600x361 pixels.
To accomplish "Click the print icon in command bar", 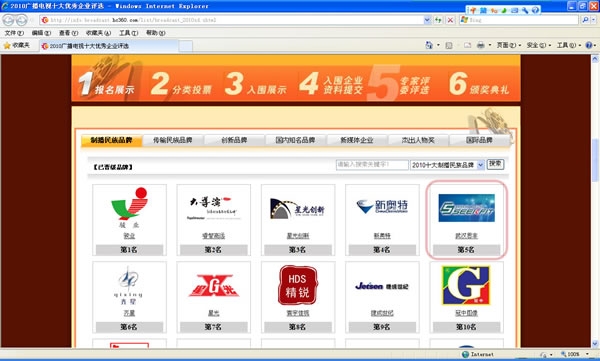I will point(481,46).
